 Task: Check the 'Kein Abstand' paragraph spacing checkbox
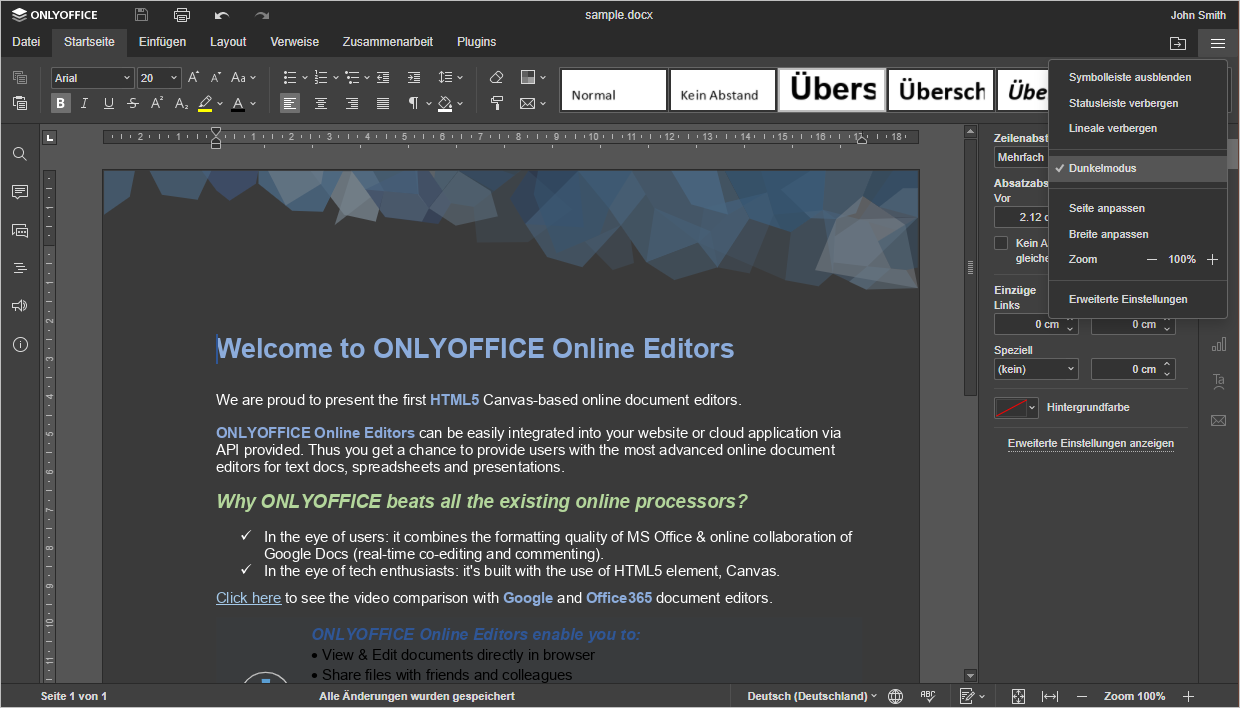tap(1001, 243)
